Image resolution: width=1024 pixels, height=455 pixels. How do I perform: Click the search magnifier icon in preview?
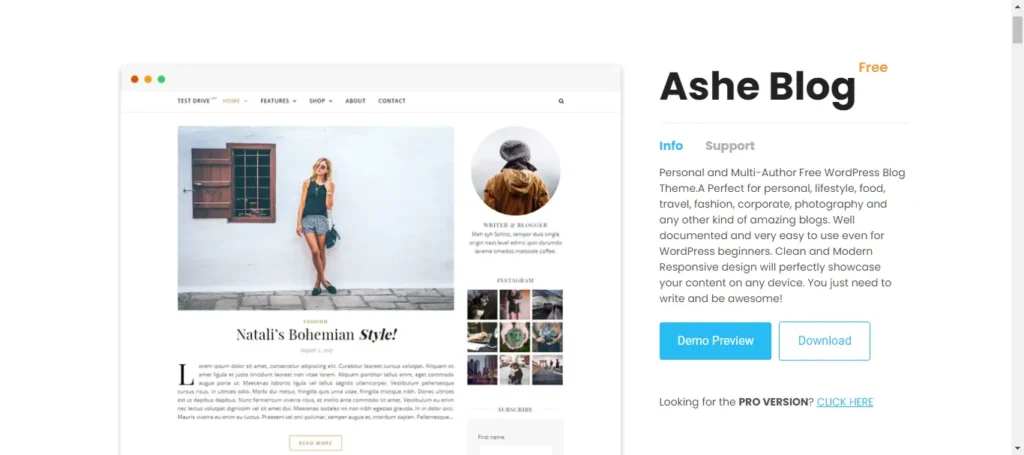[x=561, y=101]
